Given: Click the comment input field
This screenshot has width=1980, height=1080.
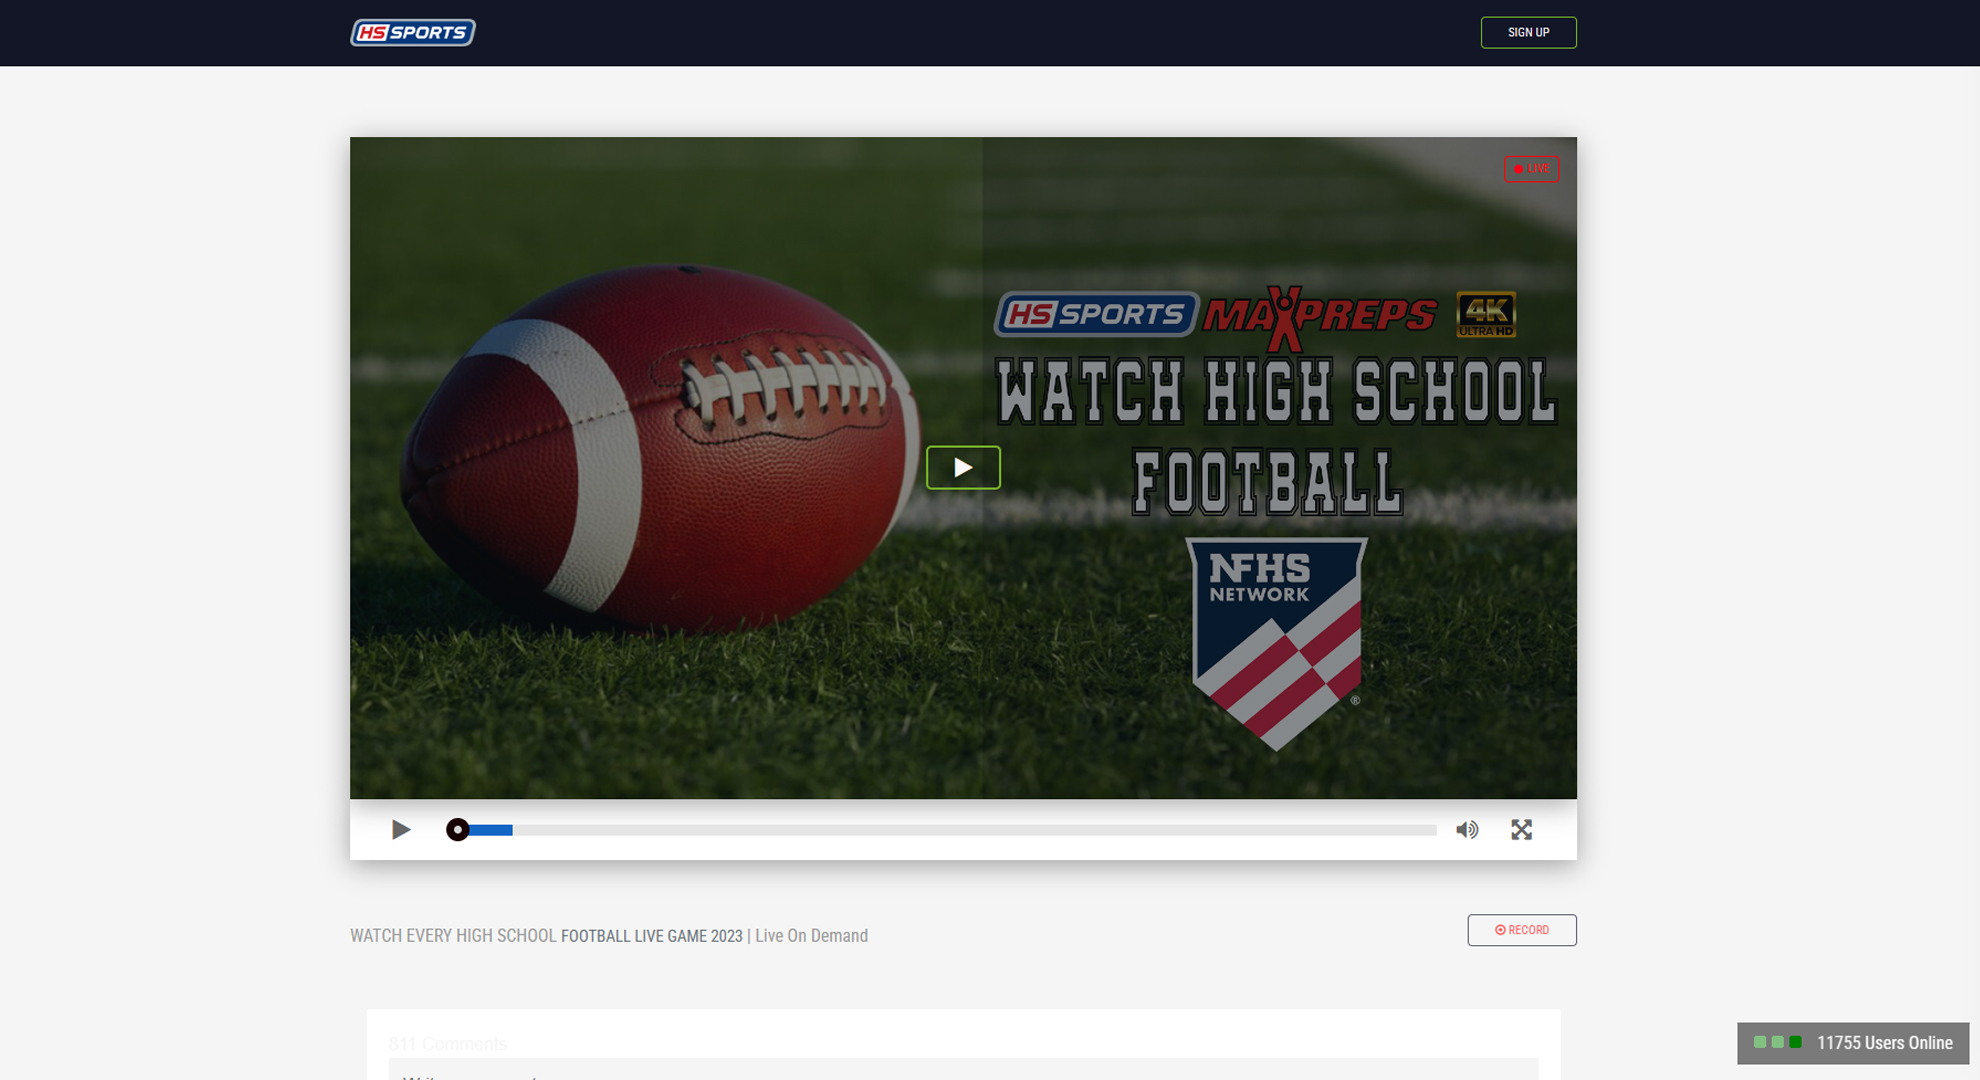Looking at the screenshot, I should 962,1070.
